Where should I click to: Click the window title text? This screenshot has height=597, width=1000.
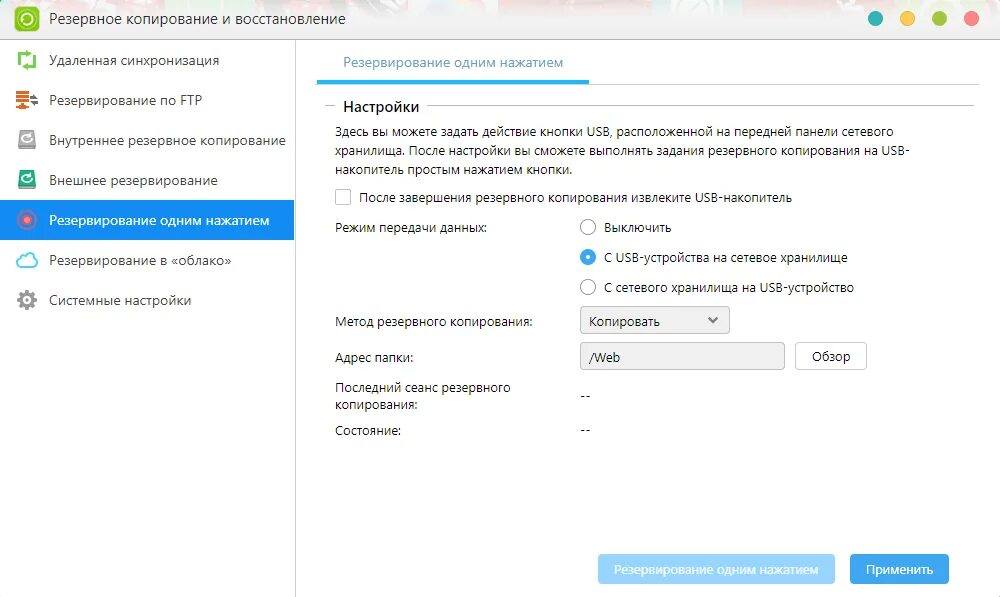pos(197,19)
